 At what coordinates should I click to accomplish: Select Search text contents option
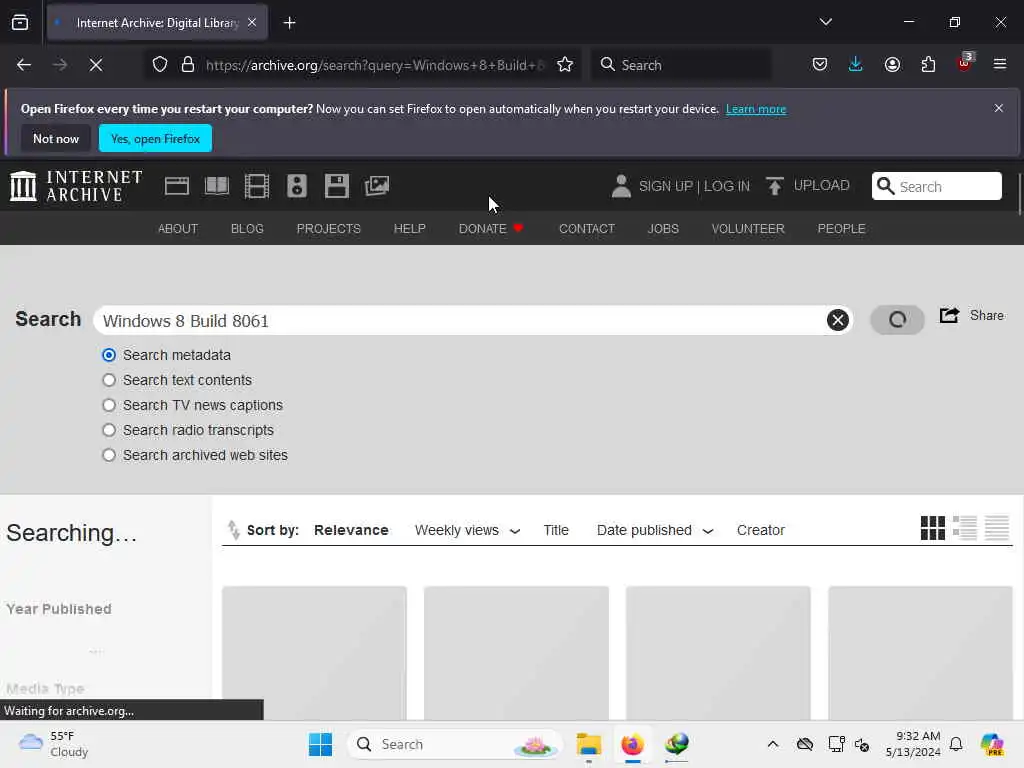(109, 380)
